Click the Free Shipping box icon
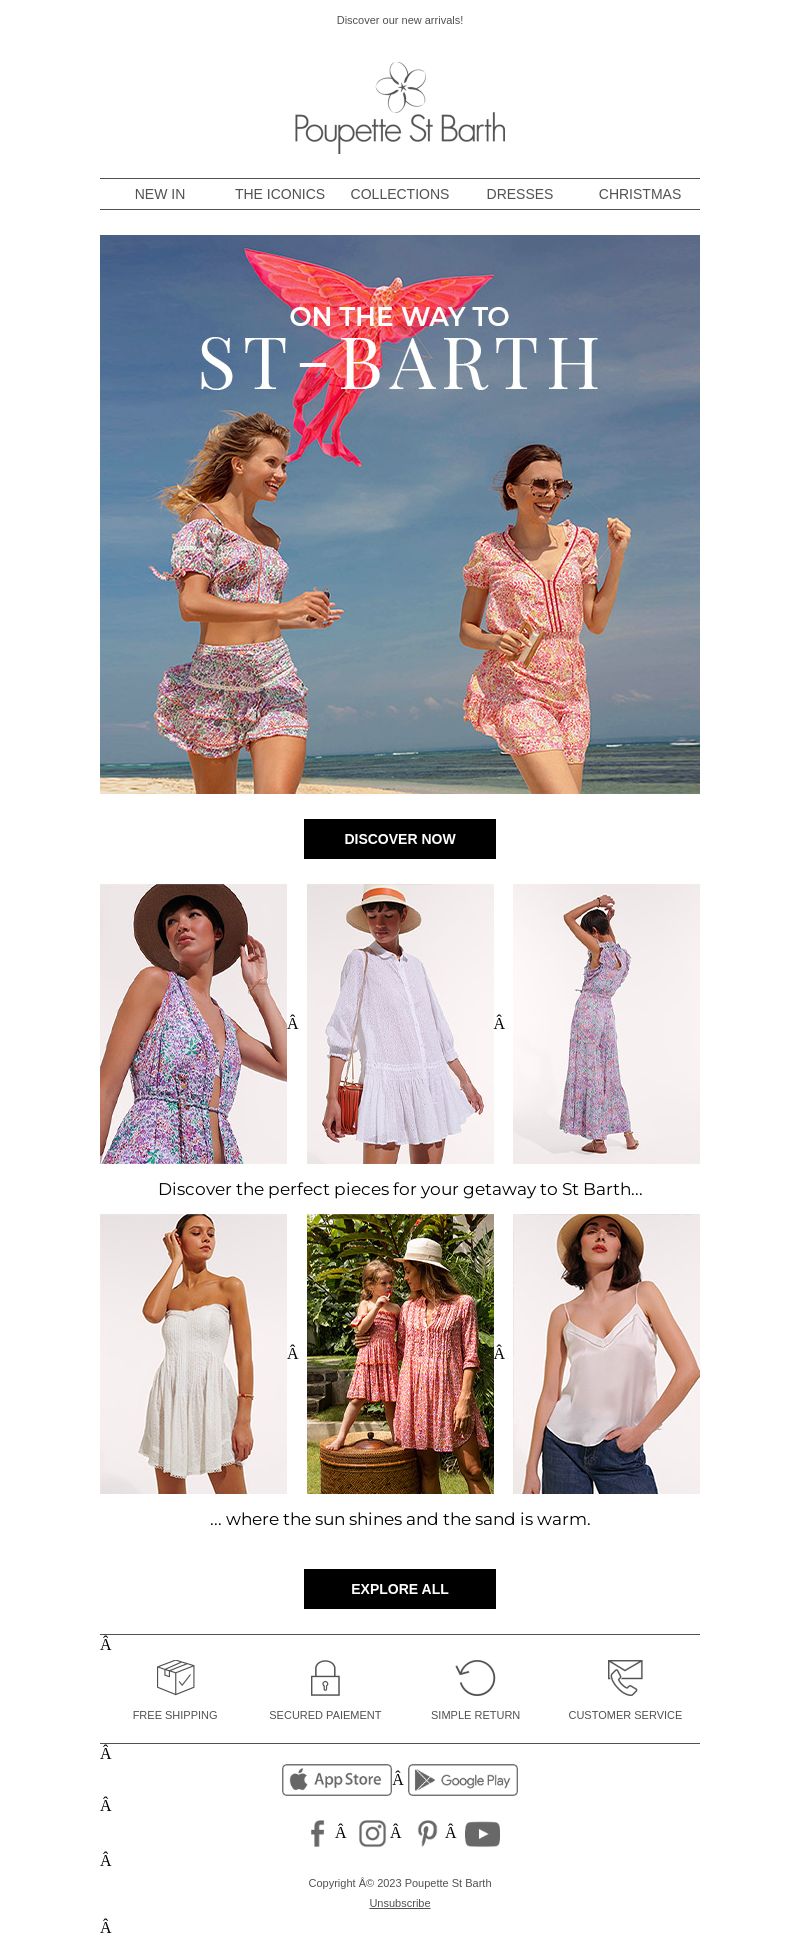This screenshot has width=800, height=1950. pos(175,1677)
